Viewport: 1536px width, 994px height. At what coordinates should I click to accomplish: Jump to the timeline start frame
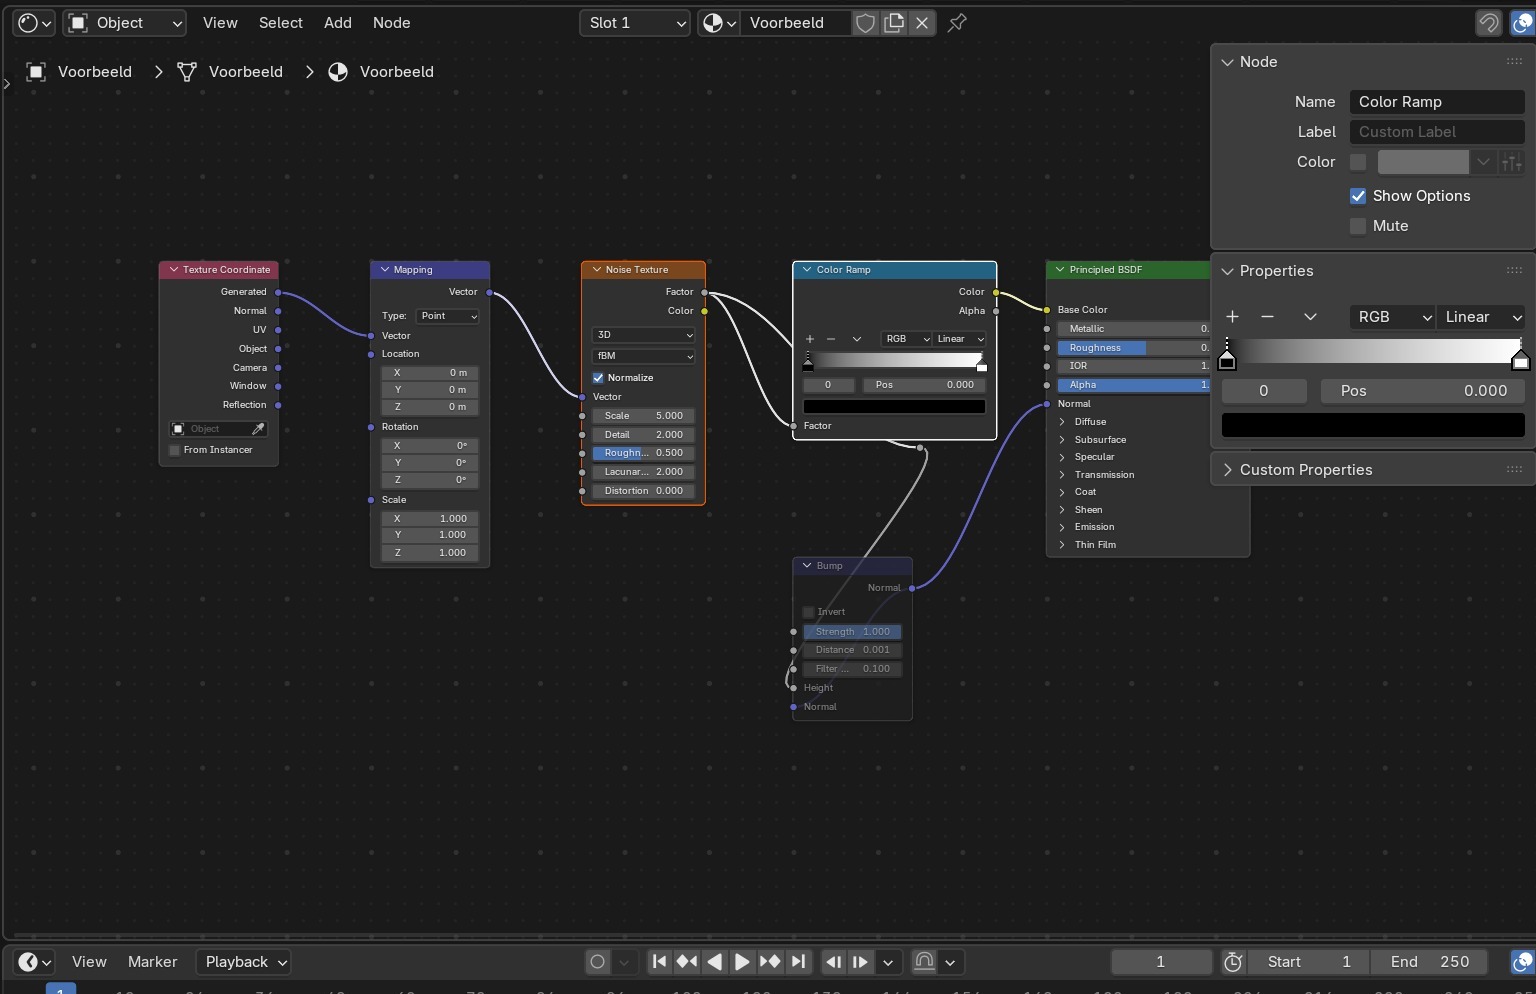click(659, 961)
